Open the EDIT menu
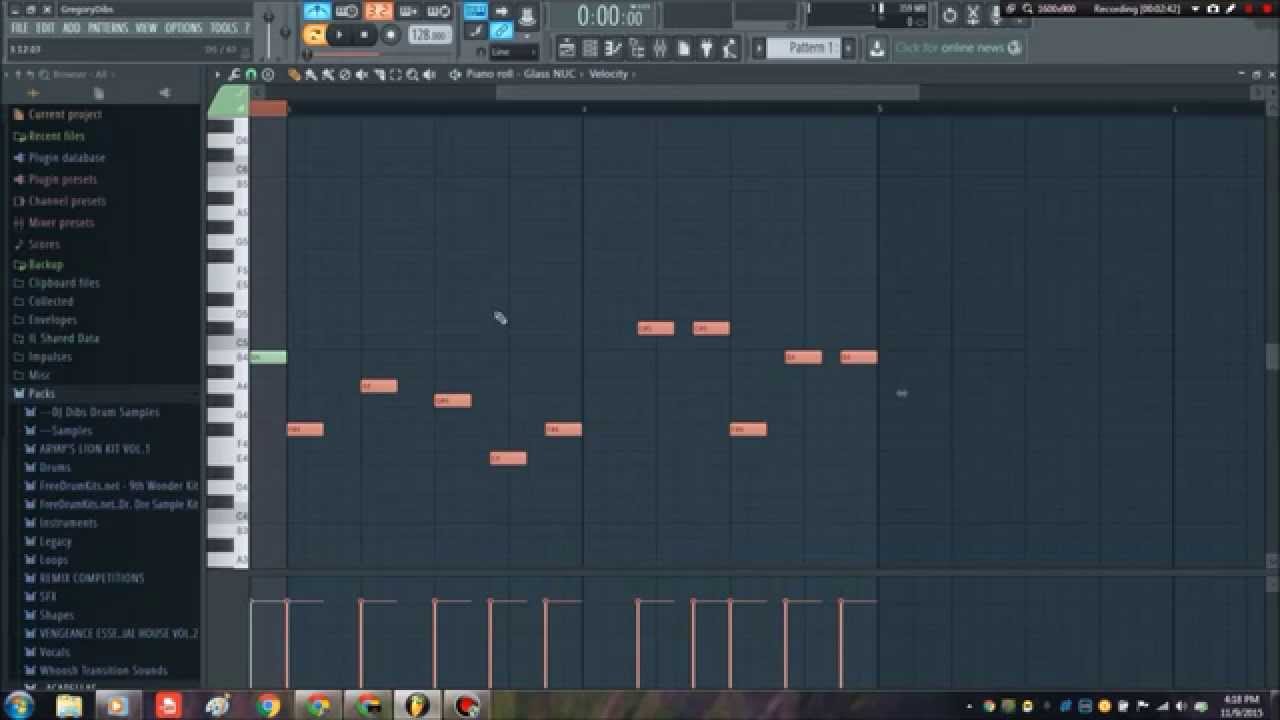The width and height of the screenshot is (1280, 720). (46, 28)
